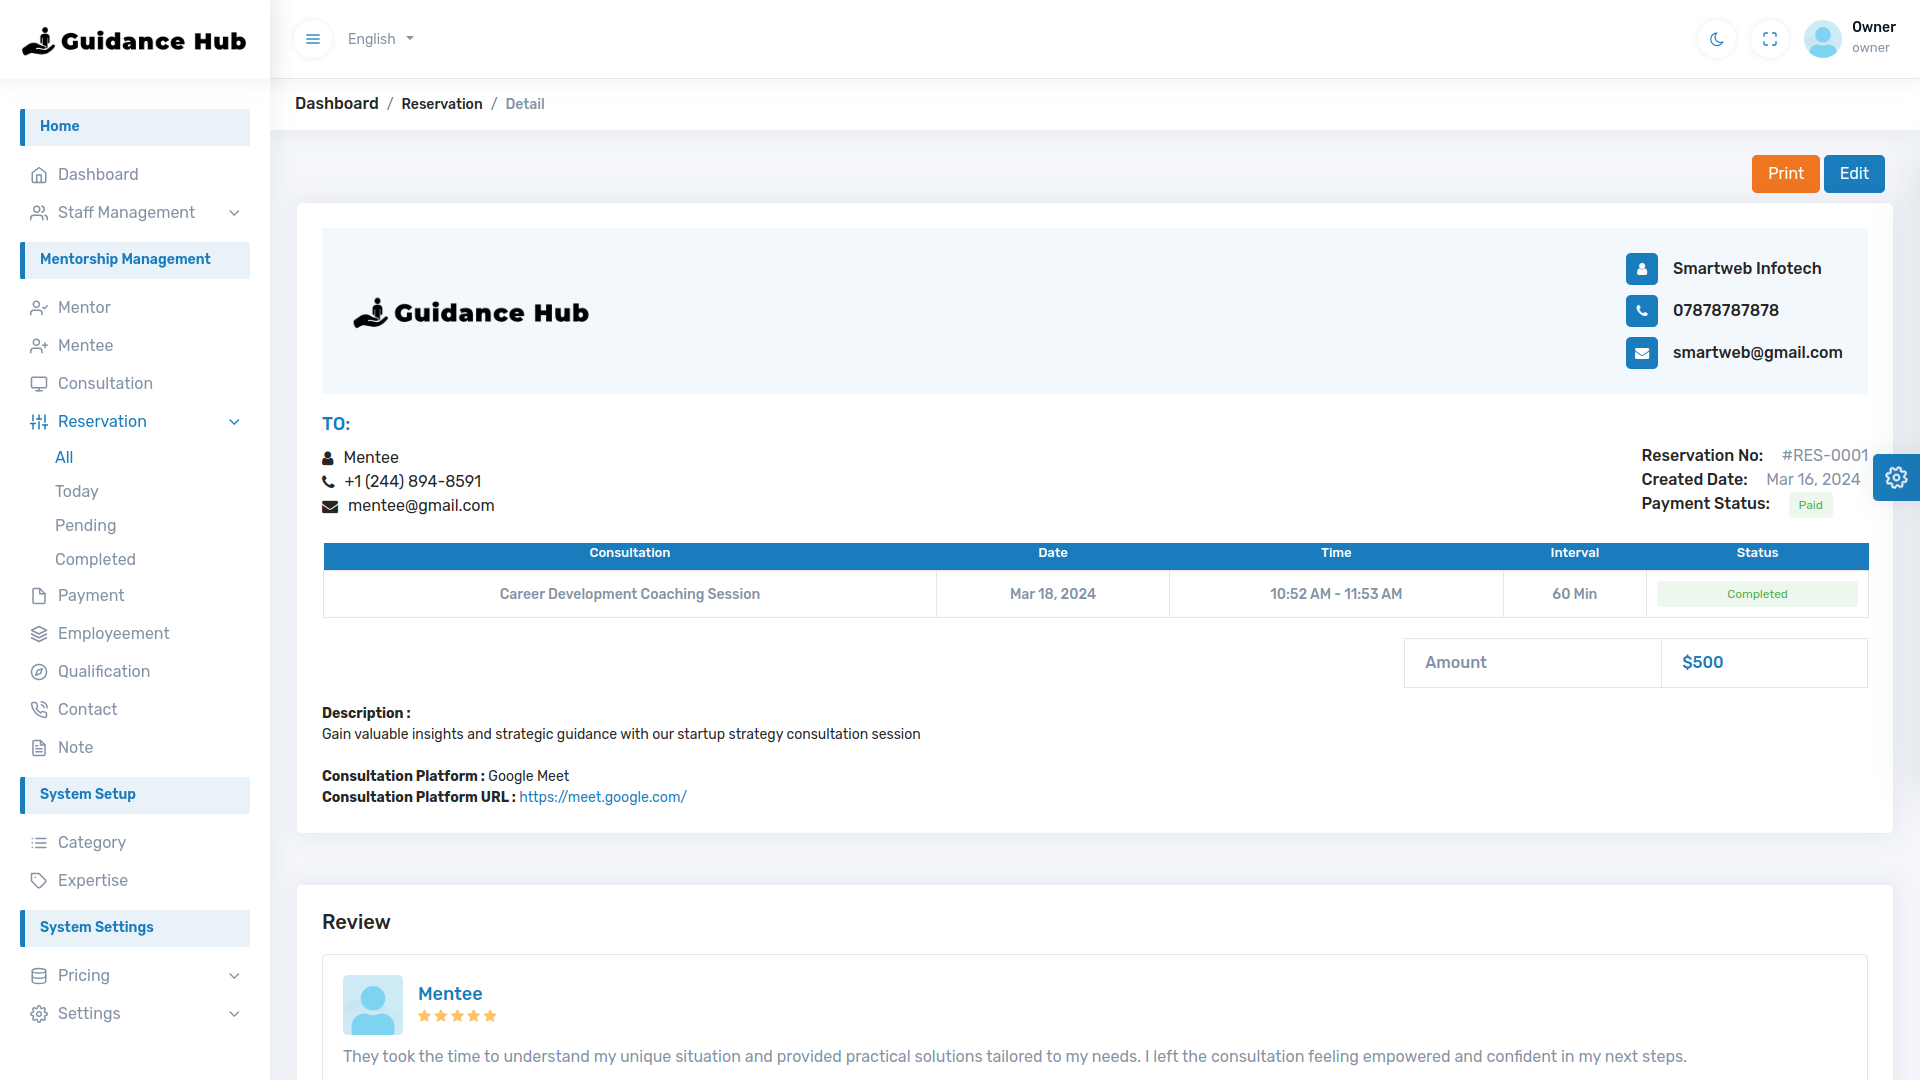The width and height of the screenshot is (1920, 1080).
Task: Select Completed reservations submenu item
Action: [95, 560]
